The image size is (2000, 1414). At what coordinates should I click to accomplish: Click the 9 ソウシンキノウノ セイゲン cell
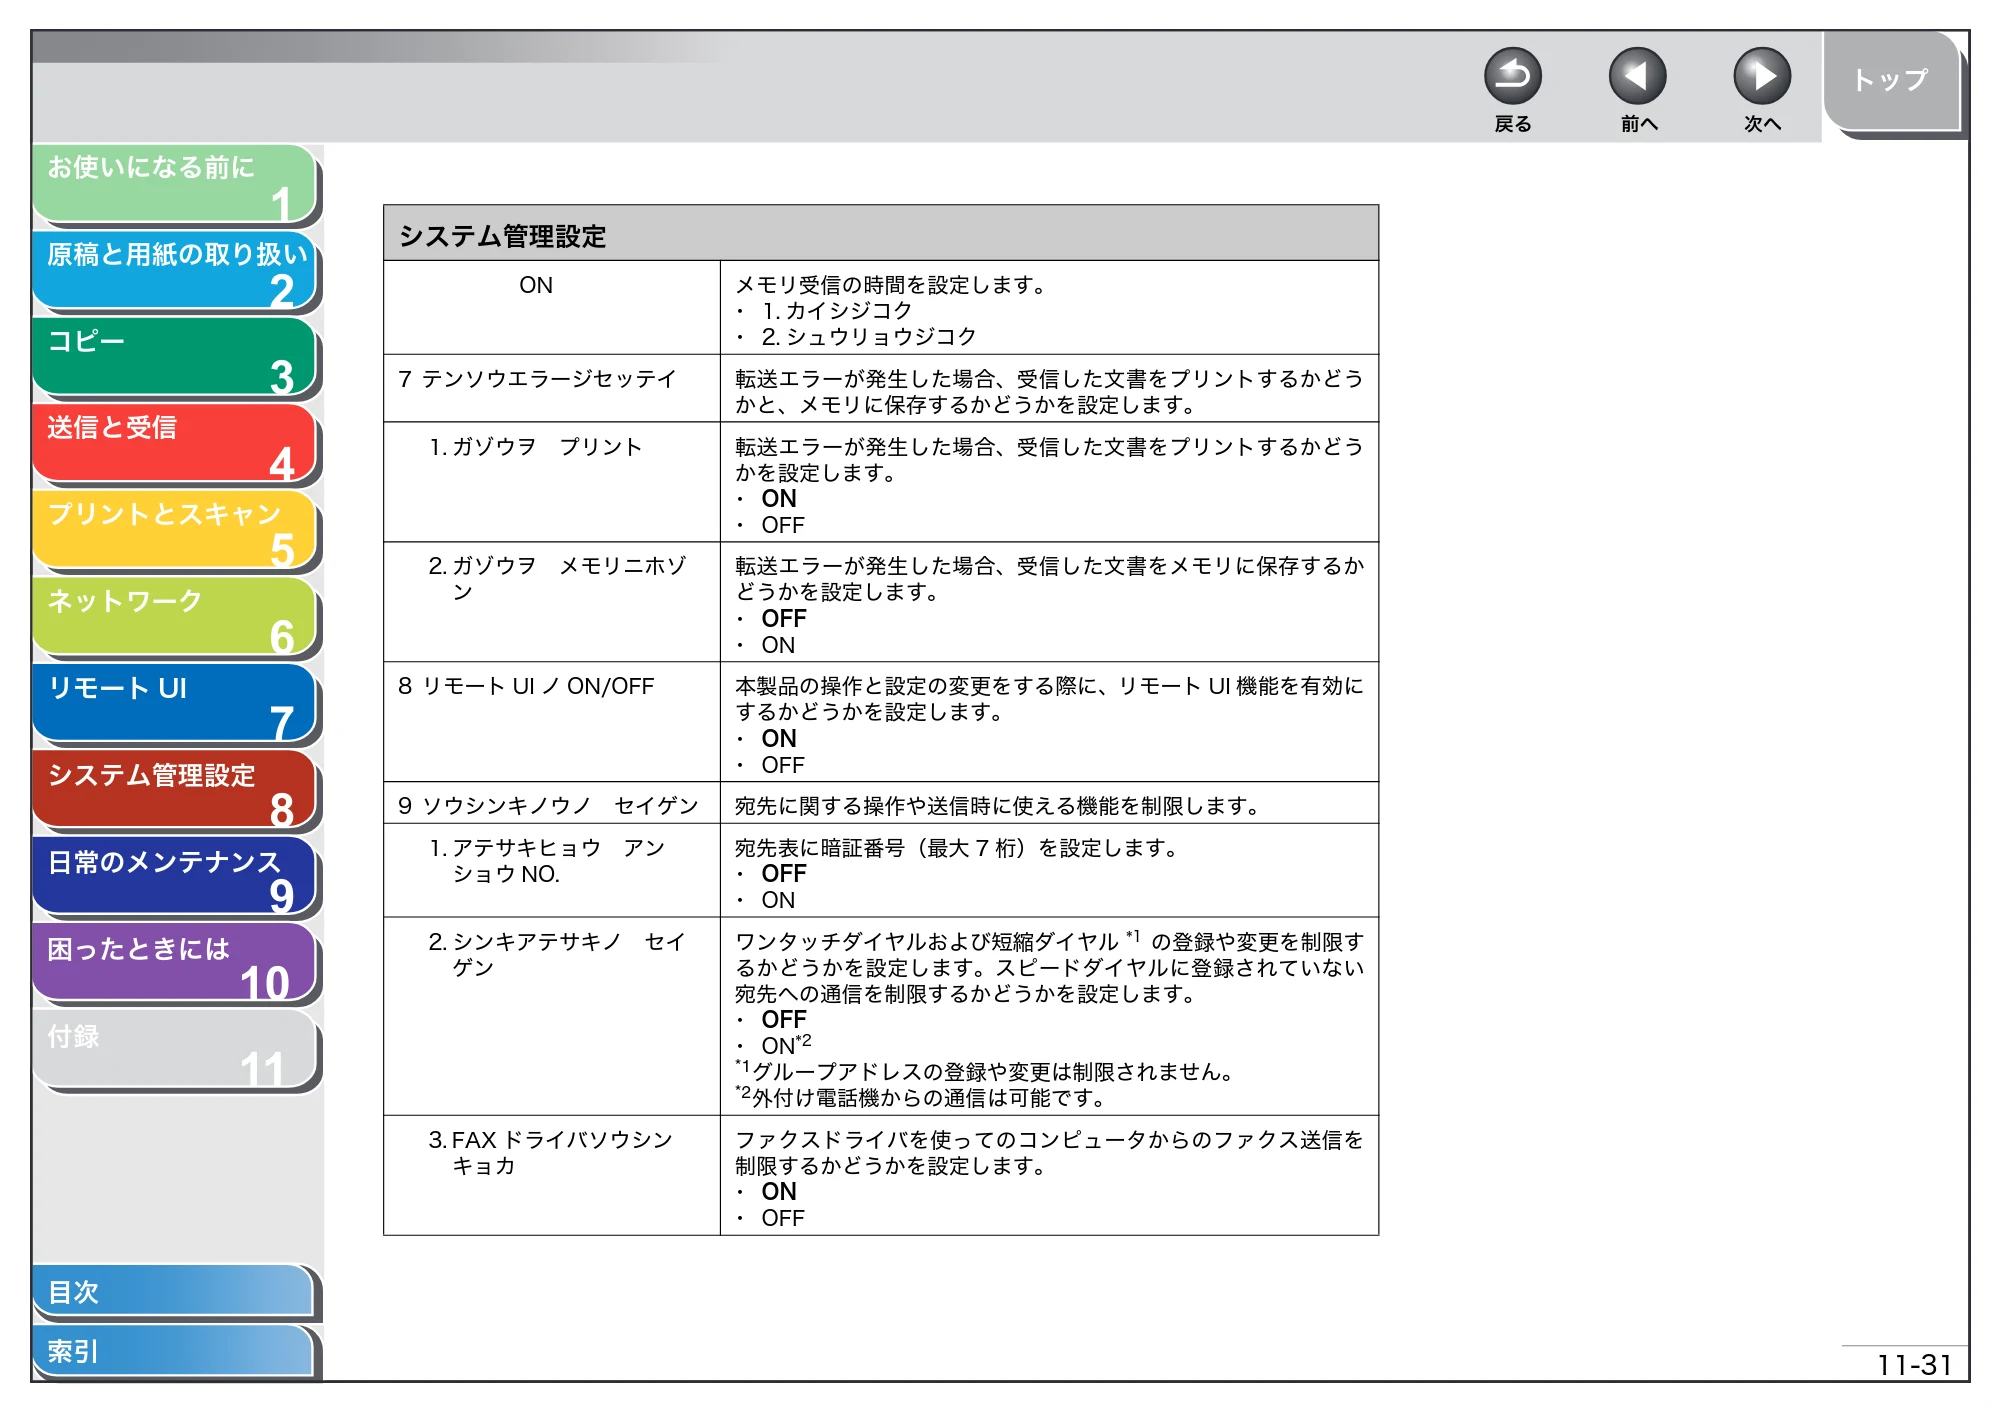coord(552,804)
